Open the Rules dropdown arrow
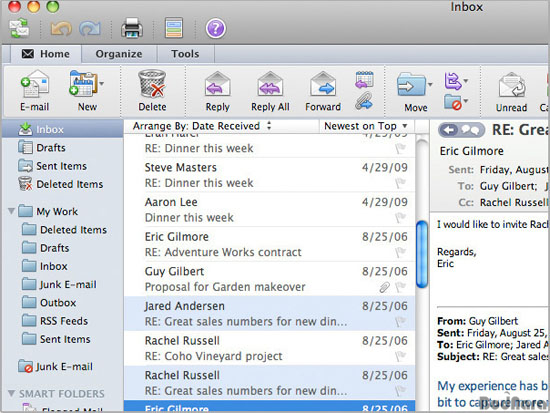This screenshot has width=550, height=413. click(466, 81)
